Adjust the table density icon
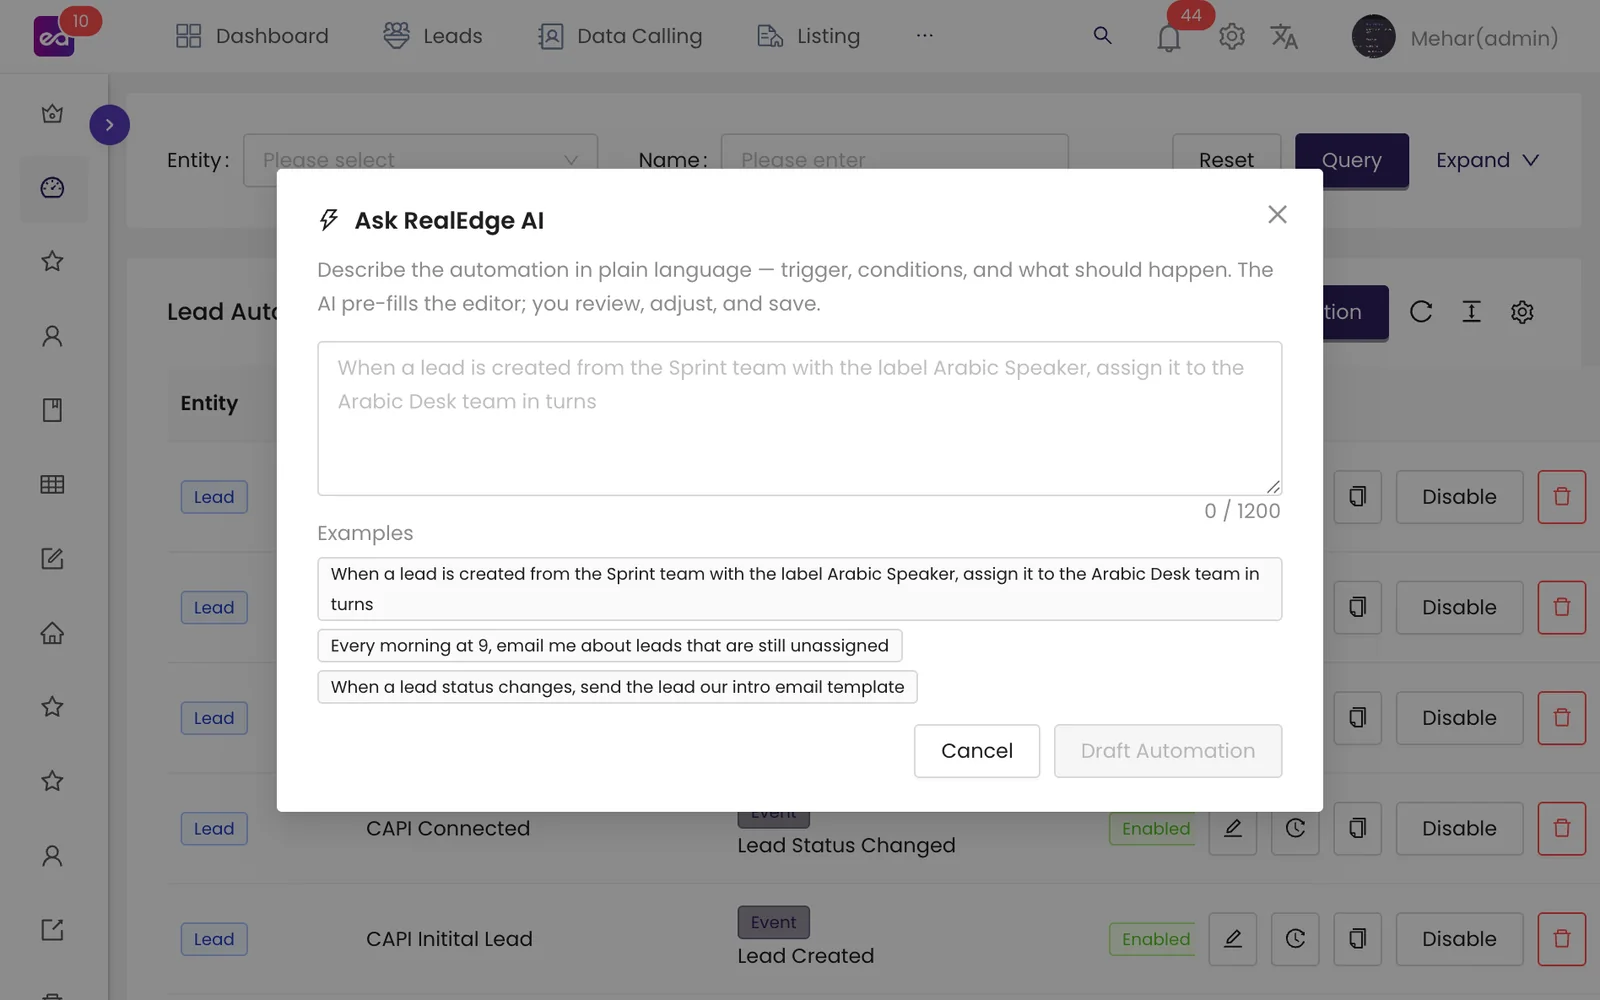This screenshot has height=1000, width=1600. (1471, 312)
